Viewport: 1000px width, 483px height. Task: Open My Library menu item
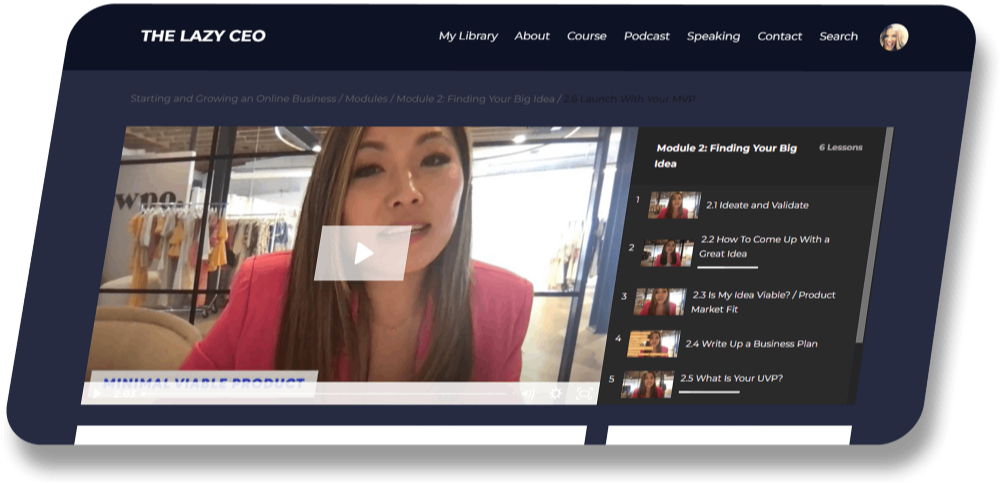tap(468, 36)
